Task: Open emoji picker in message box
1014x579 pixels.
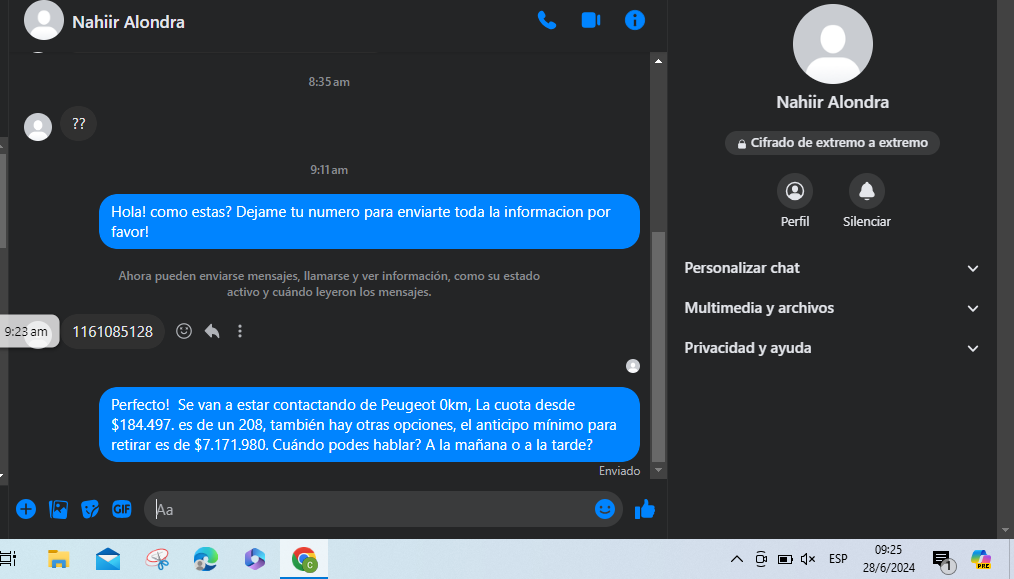Action: [604, 509]
